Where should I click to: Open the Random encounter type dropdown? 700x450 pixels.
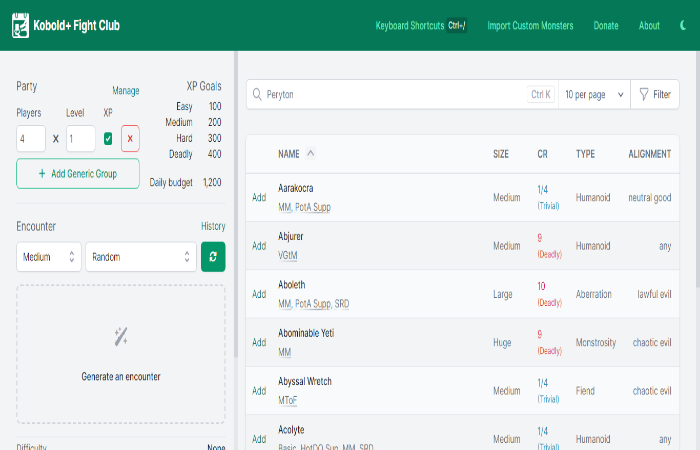(141, 257)
